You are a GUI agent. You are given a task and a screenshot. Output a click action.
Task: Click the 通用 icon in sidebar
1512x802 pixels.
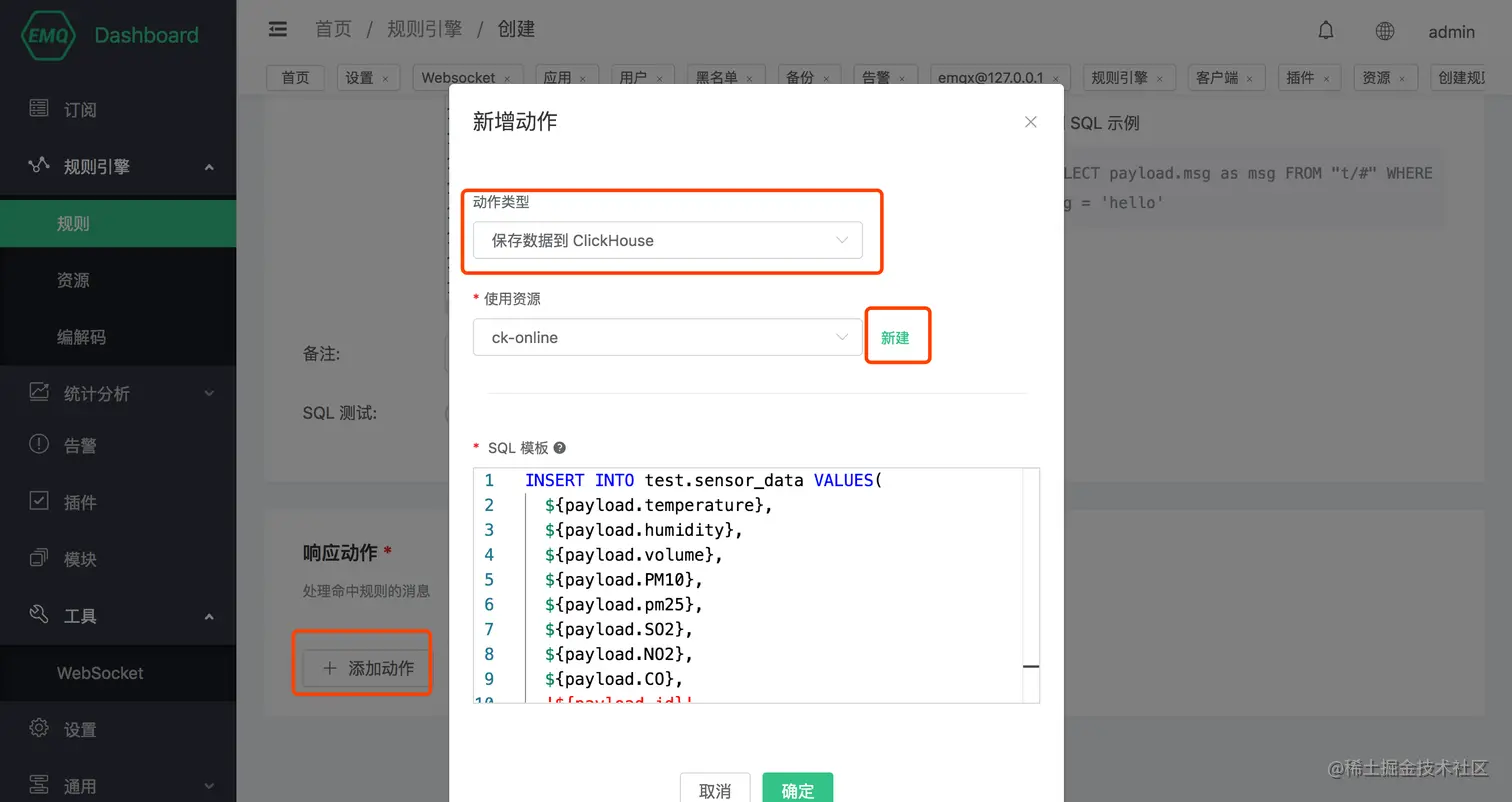(x=39, y=785)
